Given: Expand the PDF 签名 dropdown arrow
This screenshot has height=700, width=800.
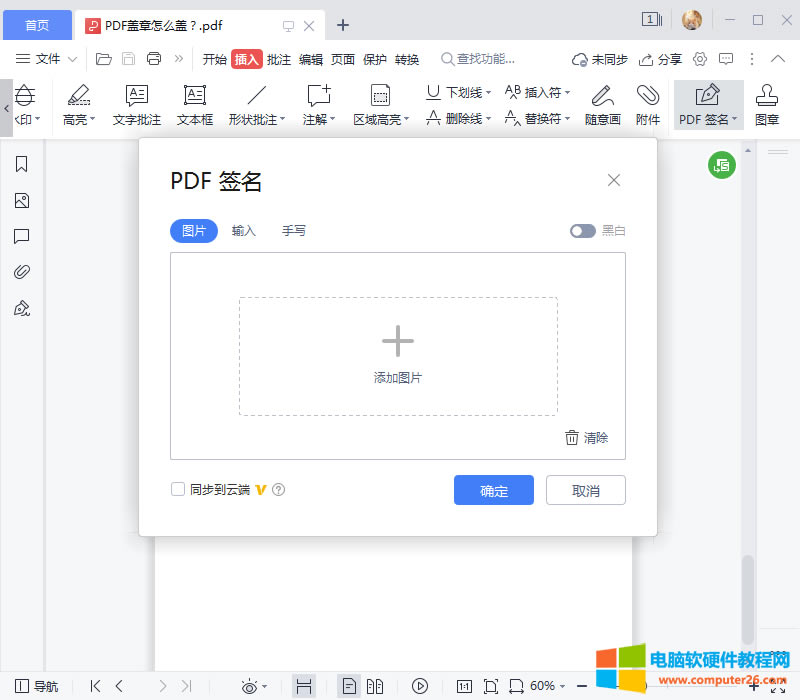Looking at the screenshot, I should pos(735,120).
